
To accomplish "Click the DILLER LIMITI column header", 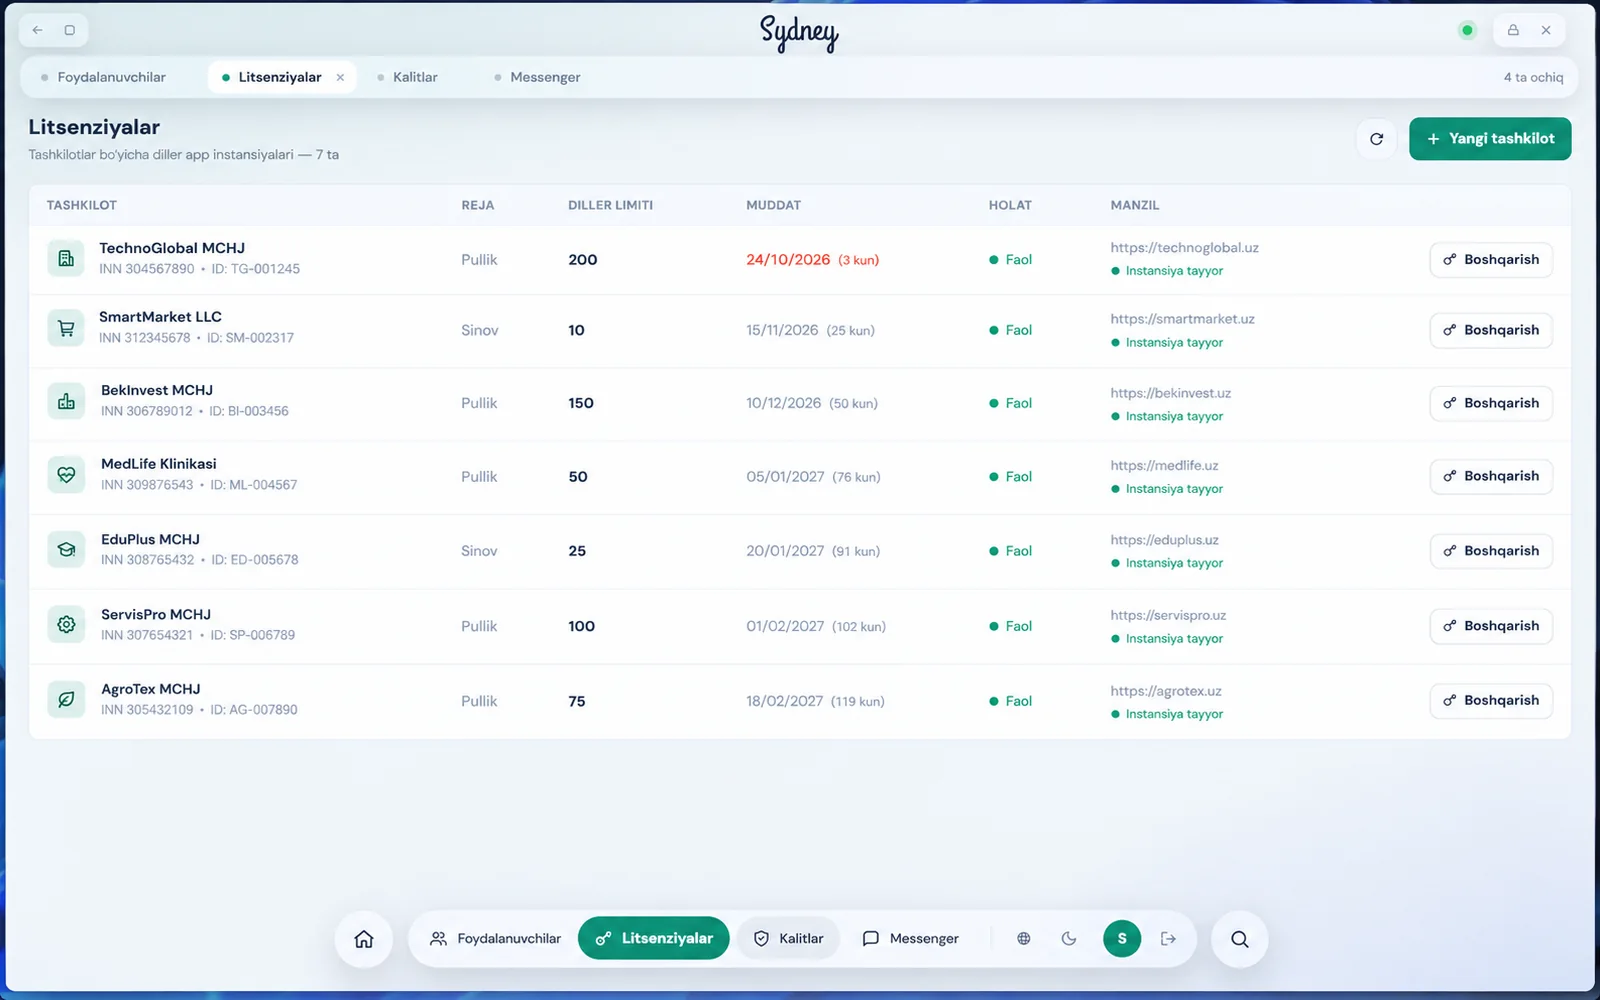I will 610,205.
